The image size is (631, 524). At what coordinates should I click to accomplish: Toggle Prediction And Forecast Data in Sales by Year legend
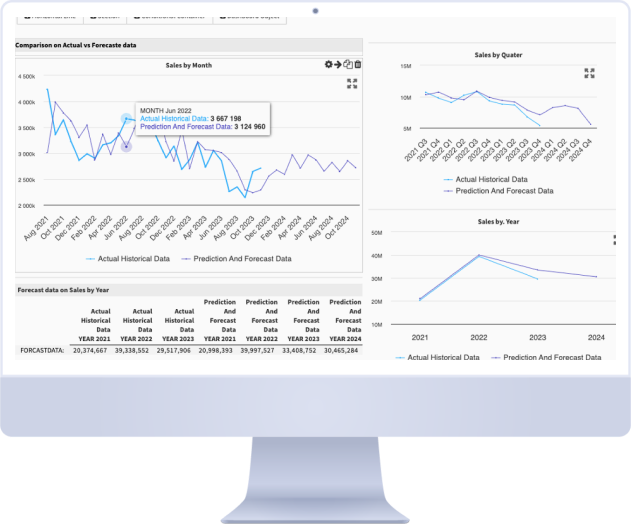coord(551,357)
